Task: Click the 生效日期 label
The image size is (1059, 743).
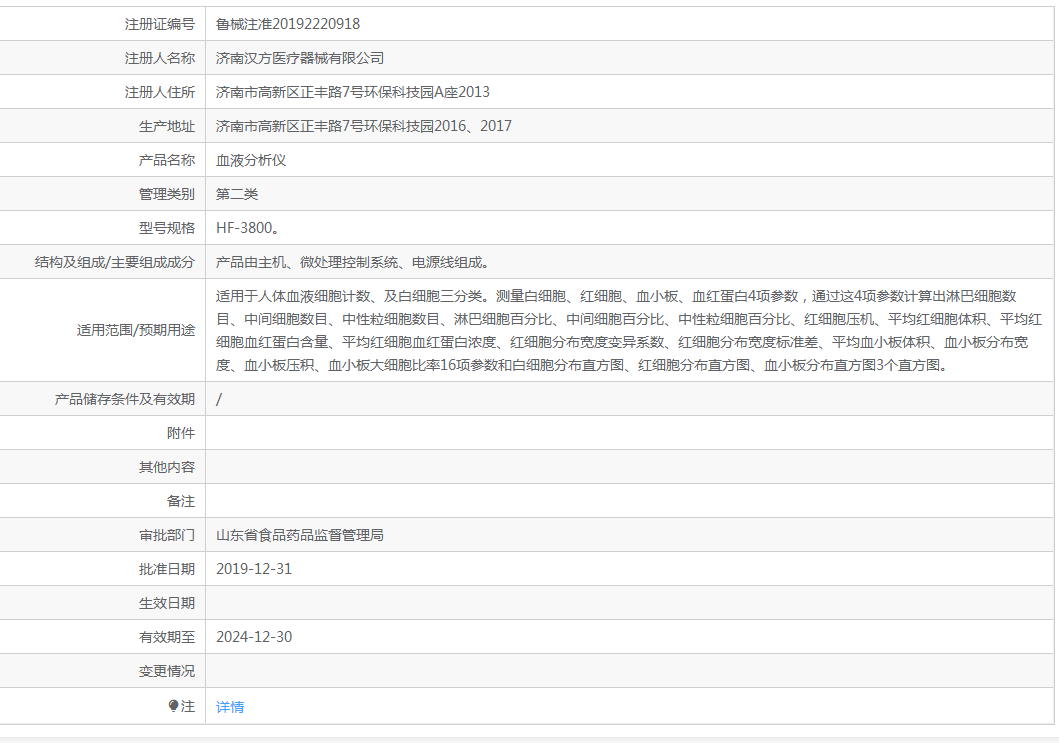Action: (167, 603)
